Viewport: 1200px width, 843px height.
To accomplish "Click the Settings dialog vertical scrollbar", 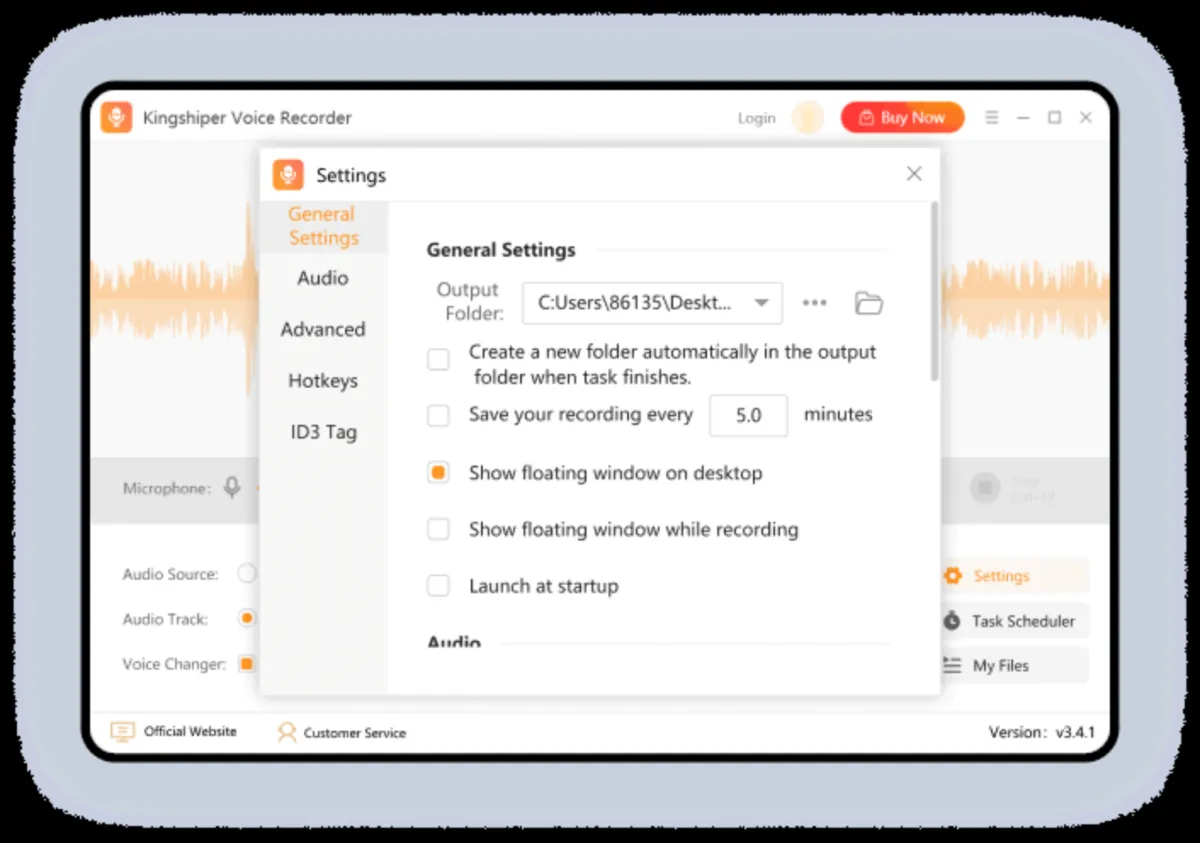I will (x=934, y=290).
